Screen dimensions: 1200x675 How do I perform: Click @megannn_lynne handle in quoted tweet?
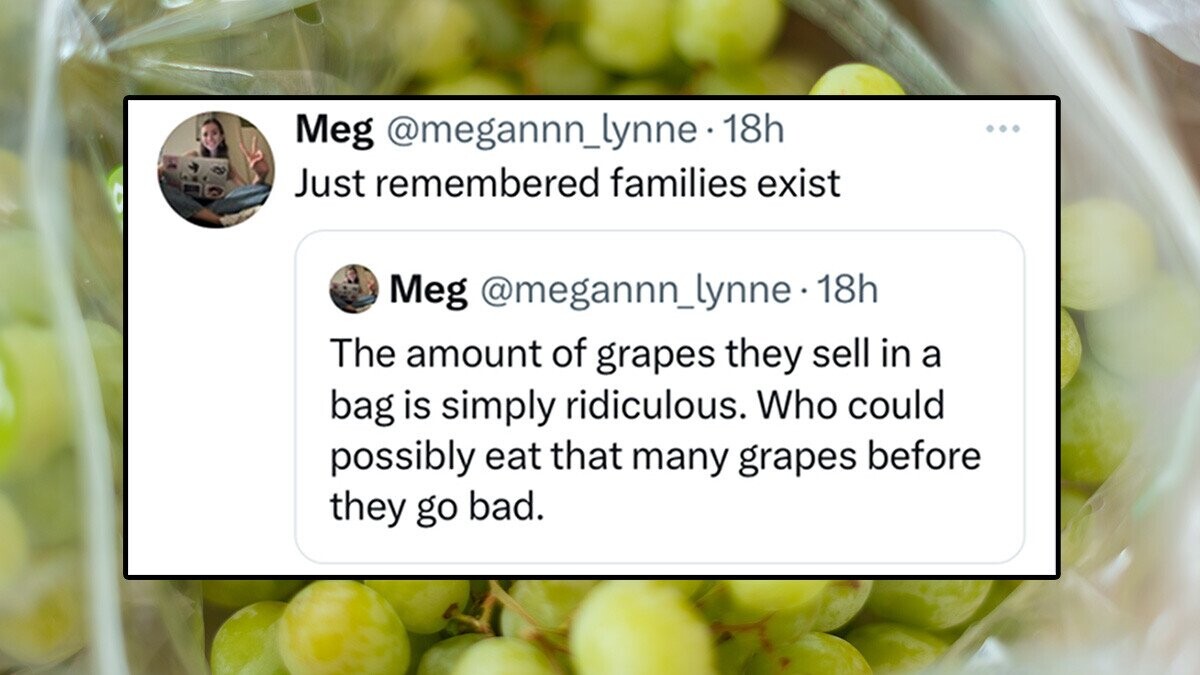click(x=635, y=290)
